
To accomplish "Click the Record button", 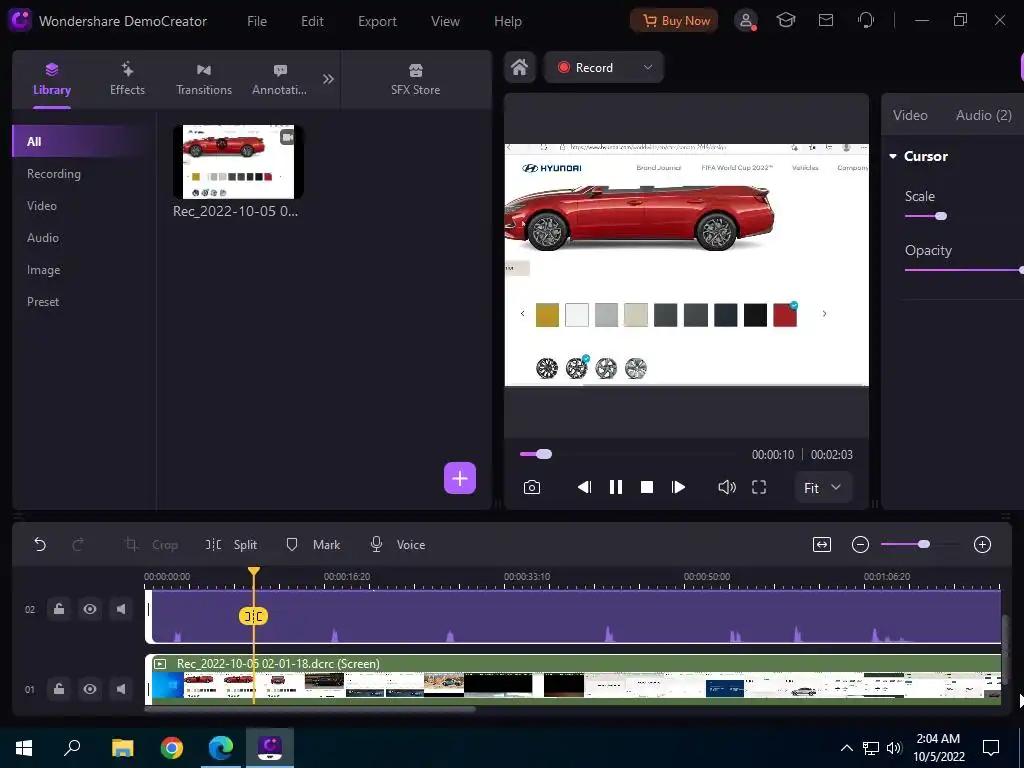I will pos(586,67).
